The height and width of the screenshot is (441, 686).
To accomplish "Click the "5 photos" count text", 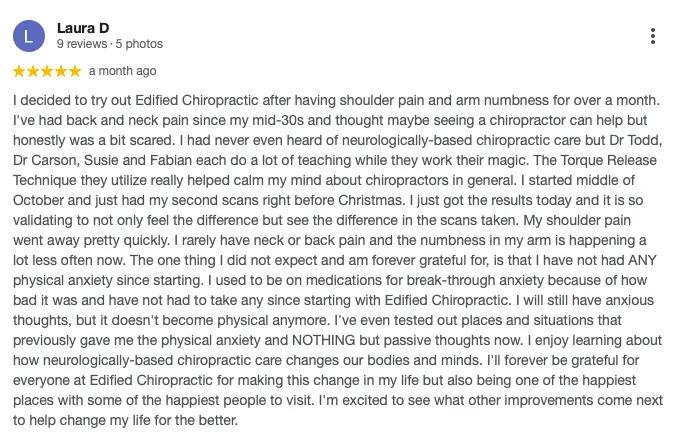I will 139,44.
